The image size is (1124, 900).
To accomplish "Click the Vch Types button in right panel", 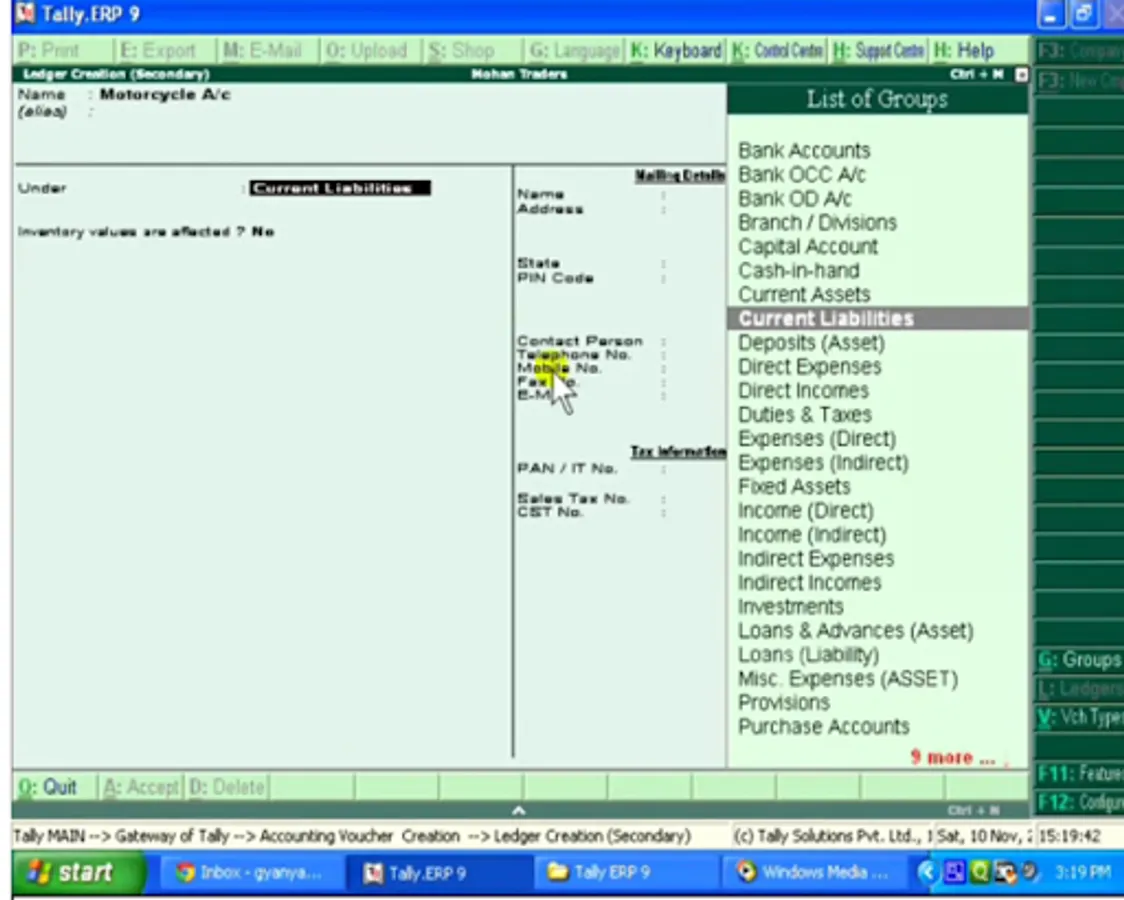I will point(1080,717).
